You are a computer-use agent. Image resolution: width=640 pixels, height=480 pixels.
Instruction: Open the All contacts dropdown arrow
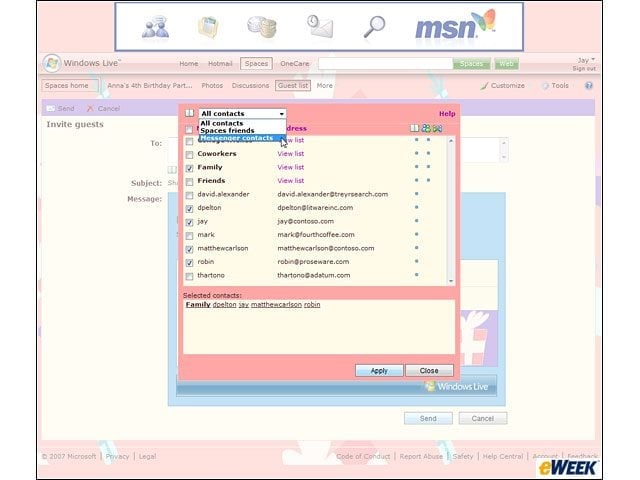point(281,114)
